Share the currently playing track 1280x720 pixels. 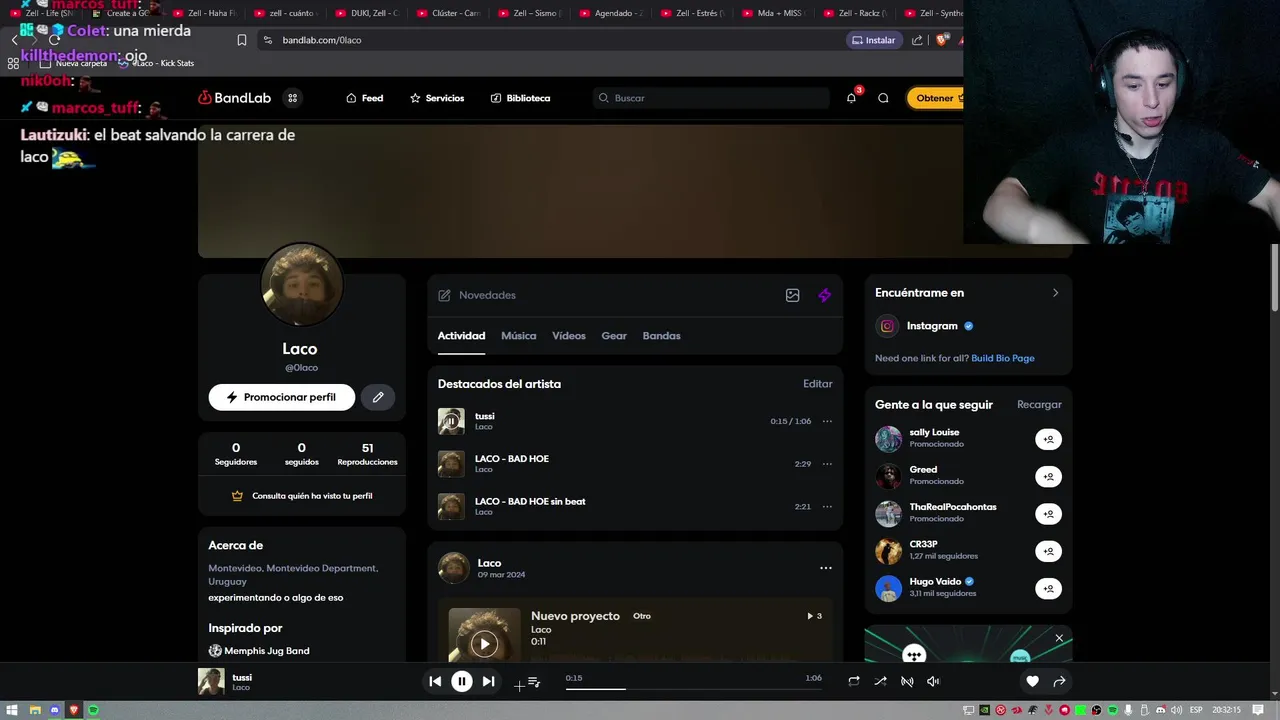tap(1059, 681)
